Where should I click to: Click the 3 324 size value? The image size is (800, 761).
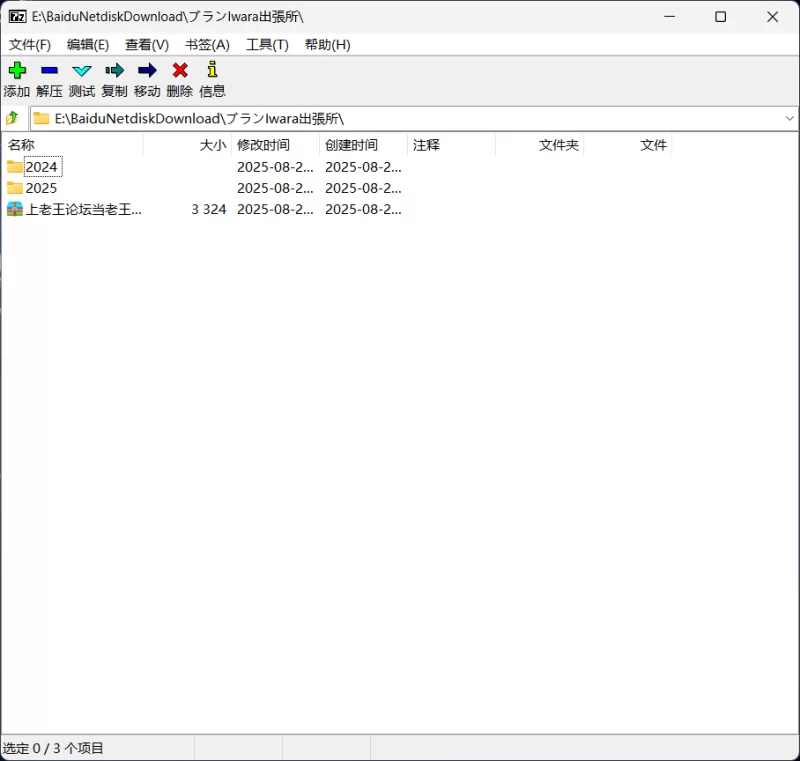pos(209,209)
